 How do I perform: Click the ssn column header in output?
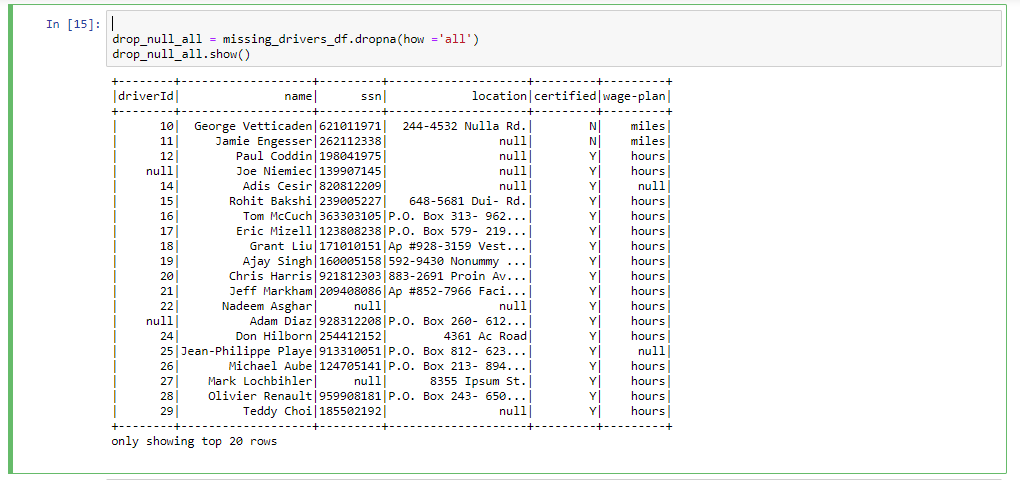click(367, 96)
